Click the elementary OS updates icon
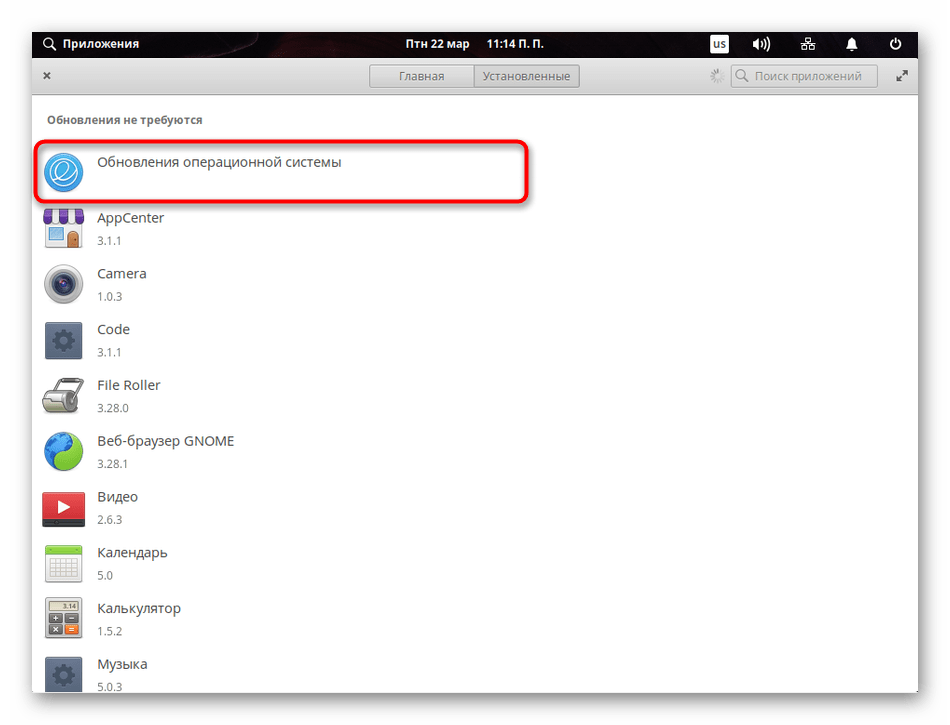This screenshot has width=950, height=725. point(64,173)
